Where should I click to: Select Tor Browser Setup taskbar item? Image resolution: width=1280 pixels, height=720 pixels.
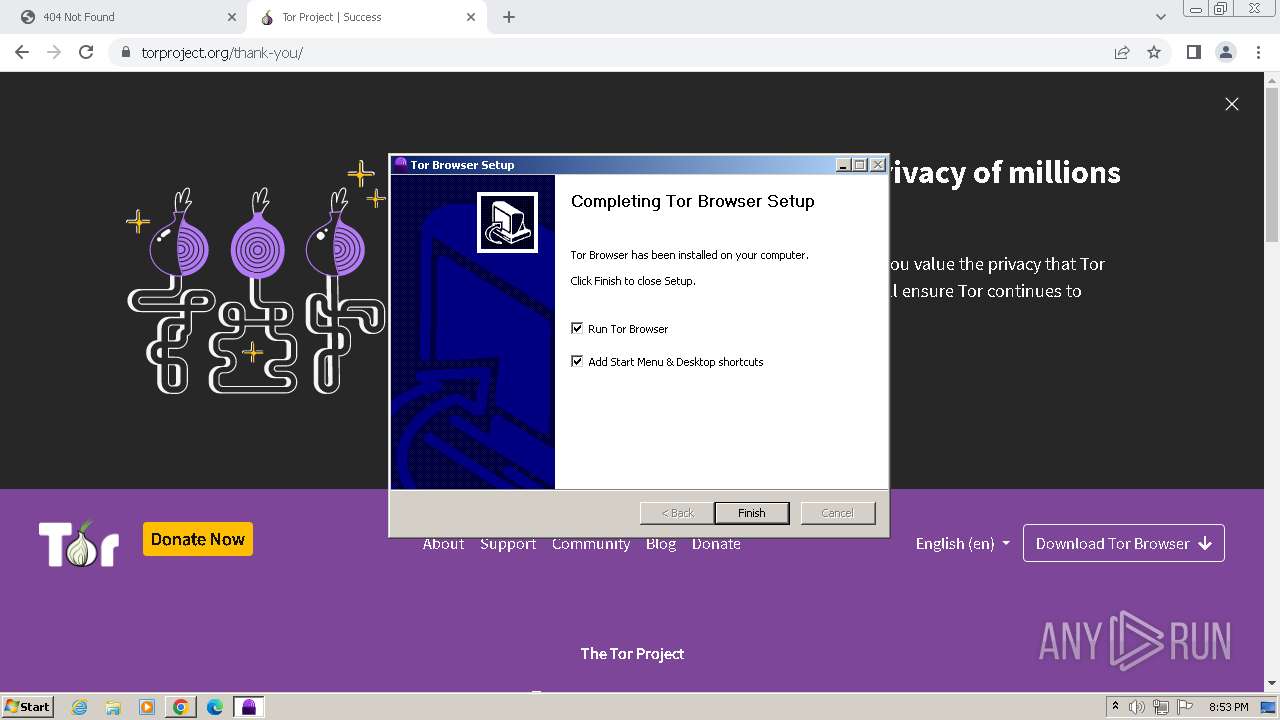click(249, 707)
